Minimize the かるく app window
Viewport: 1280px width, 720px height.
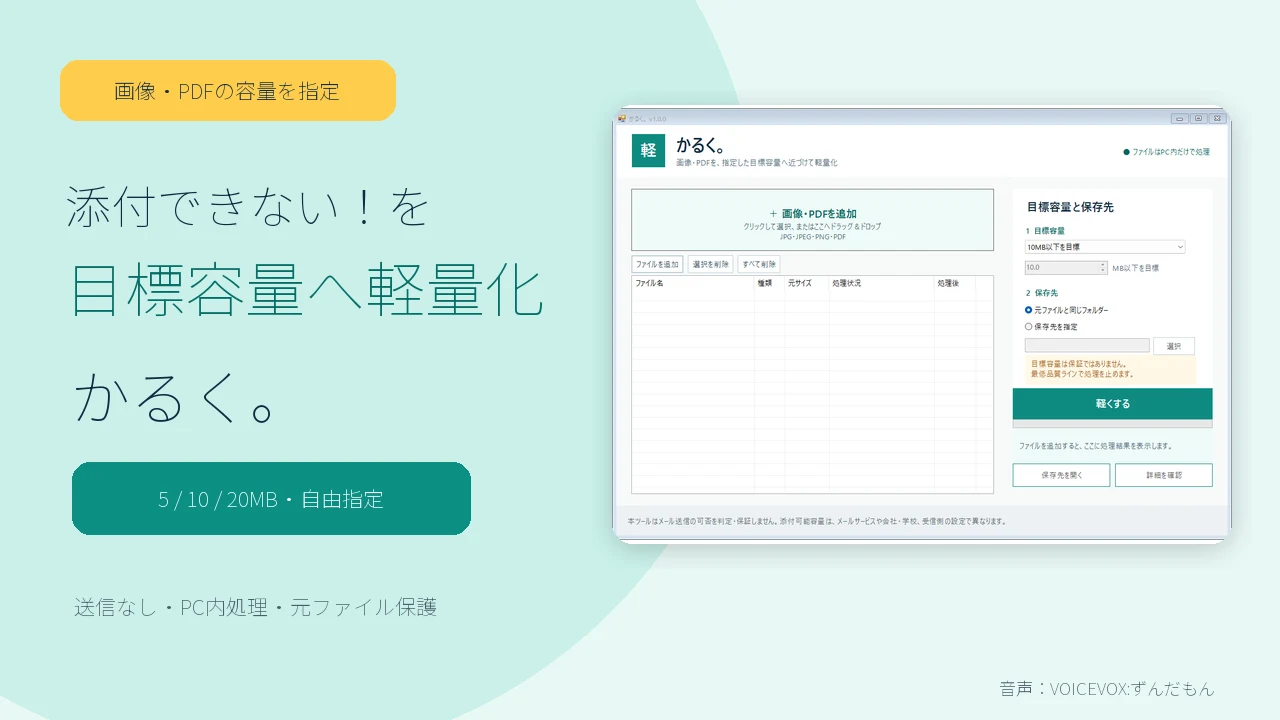pyautogui.click(x=1179, y=118)
